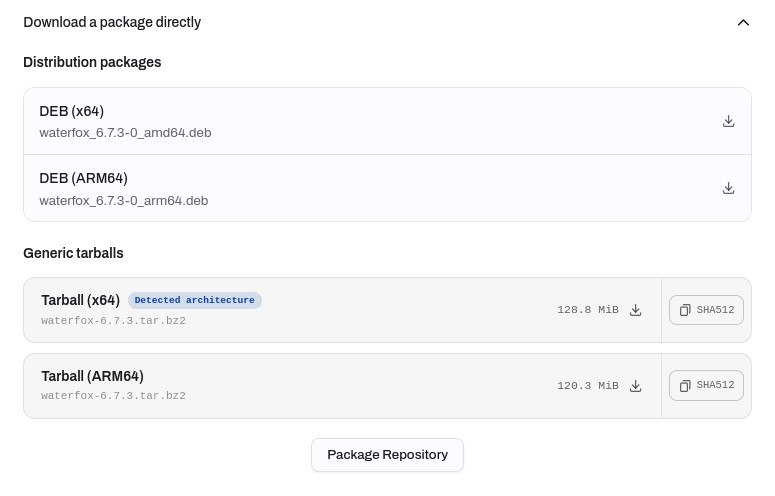775x496 pixels.
Task: Download the Tarball (x64) via arrow icon
Action: [x=636, y=310]
